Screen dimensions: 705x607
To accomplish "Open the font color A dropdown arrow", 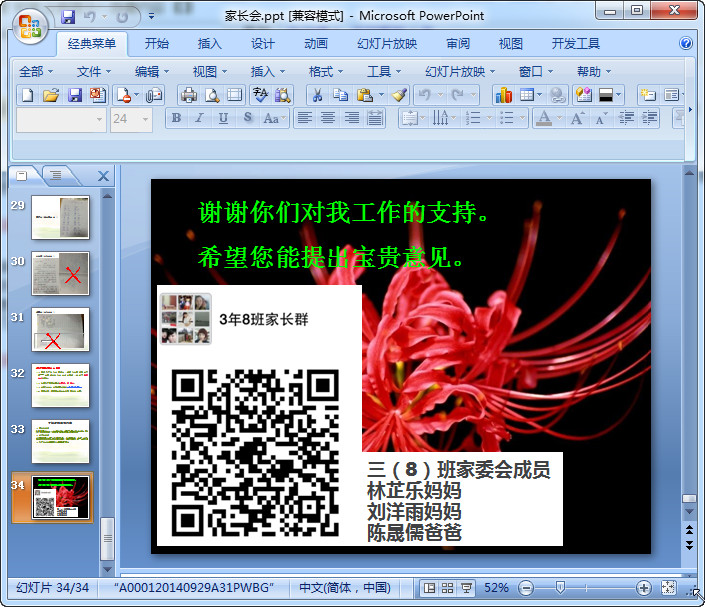I will (559, 118).
